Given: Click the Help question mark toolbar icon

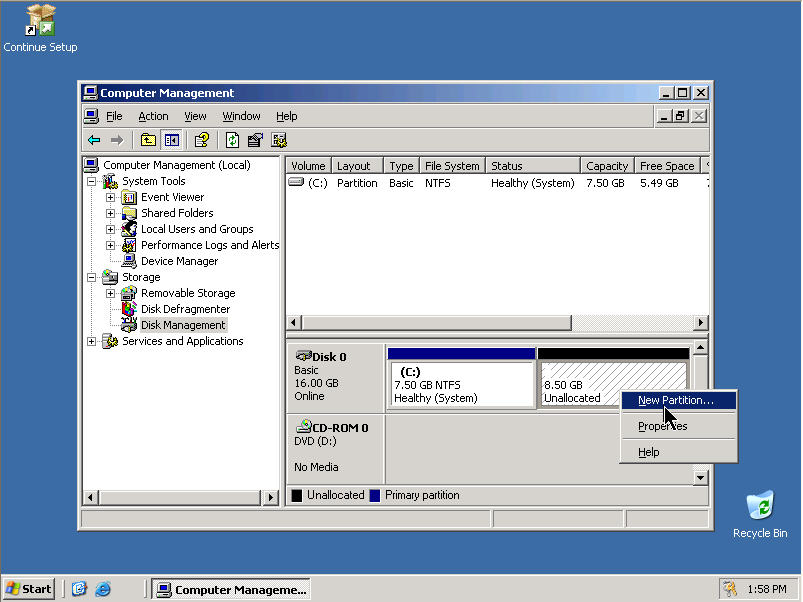Looking at the screenshot, I should (x=202, y=140).
